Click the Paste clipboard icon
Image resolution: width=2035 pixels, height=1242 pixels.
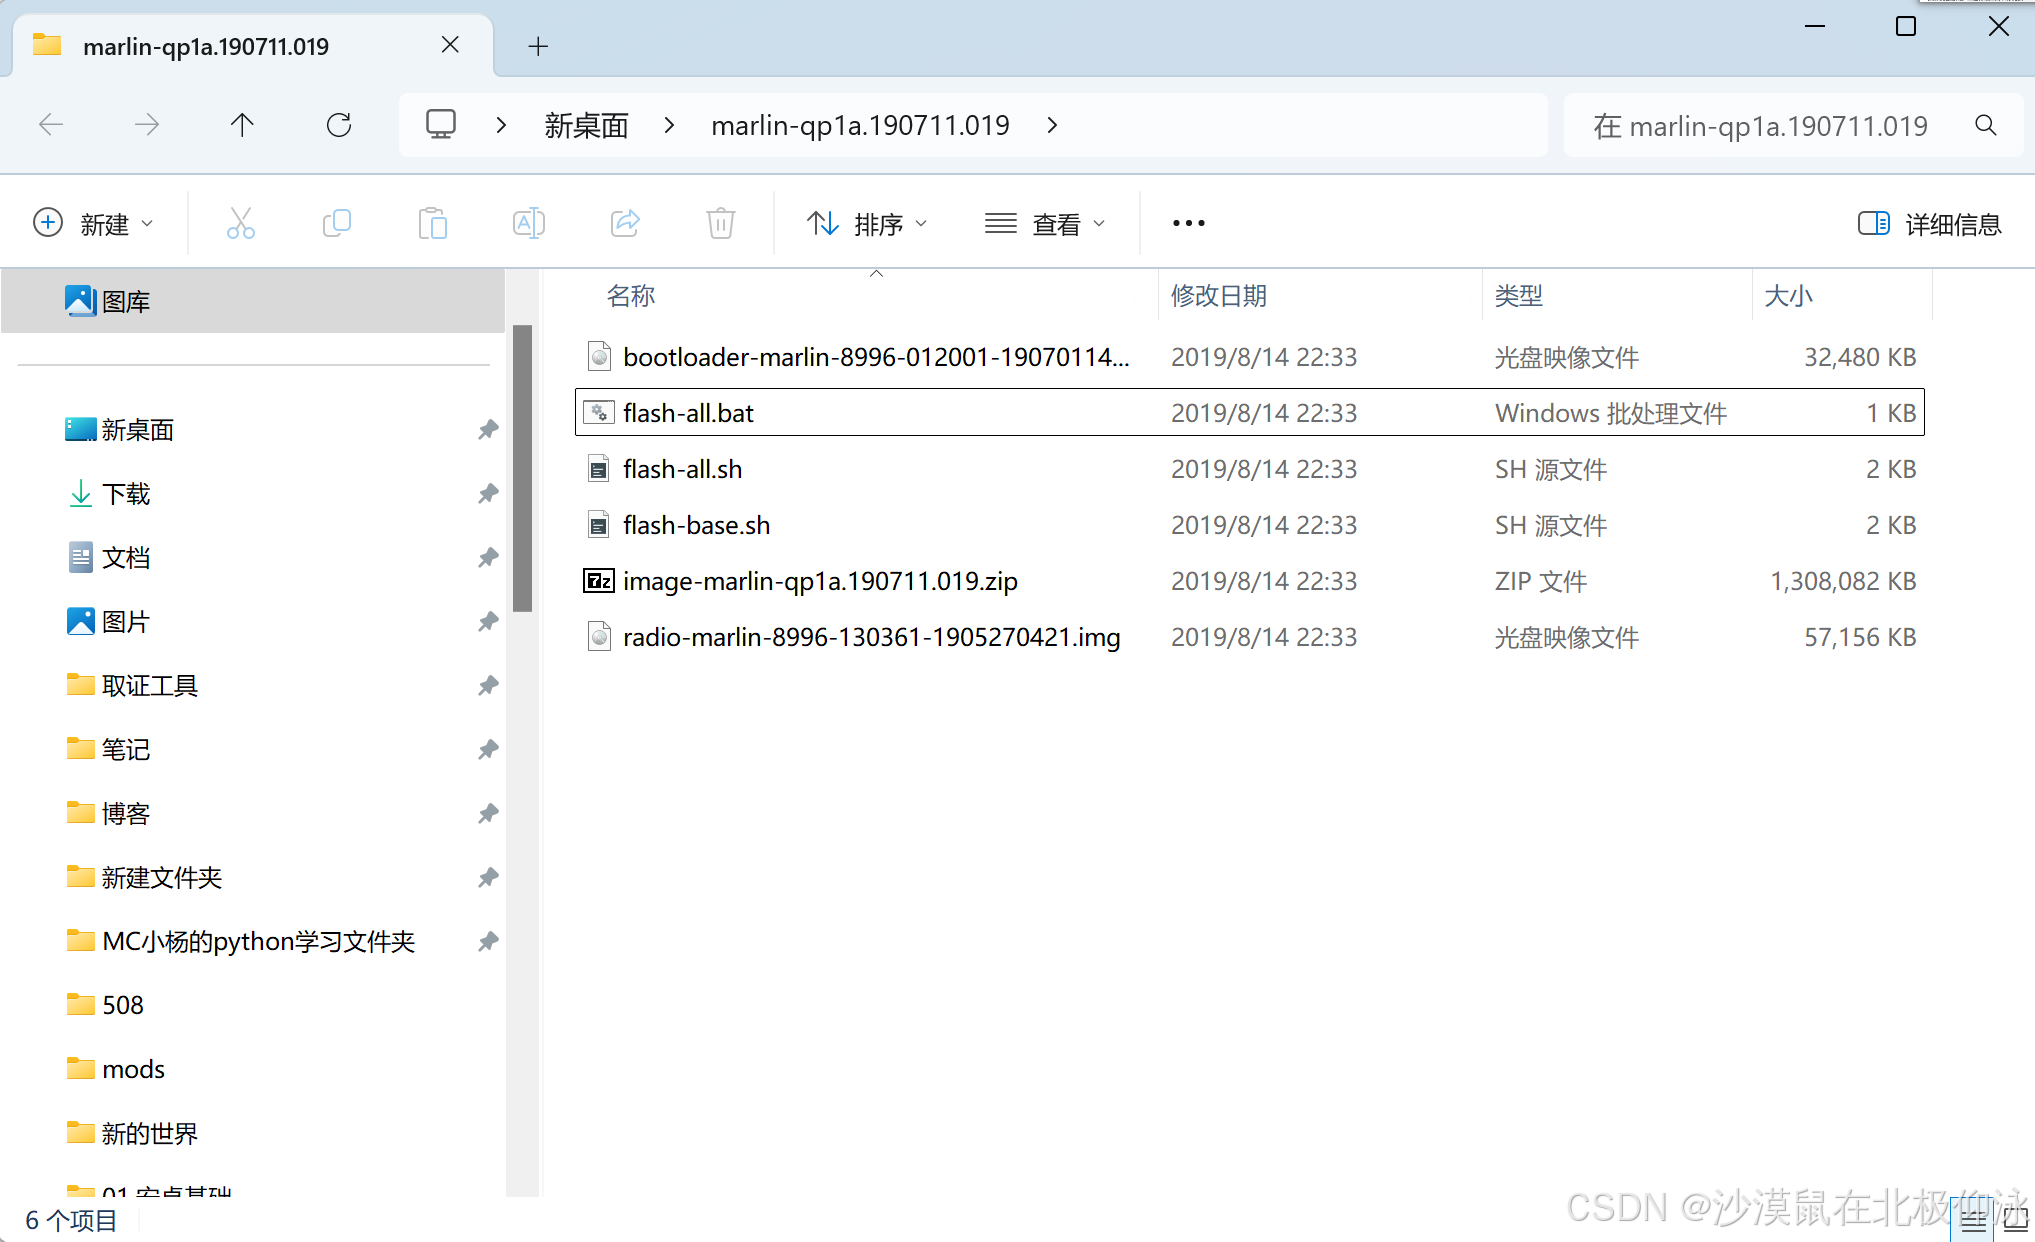click(x=432, y=223)
